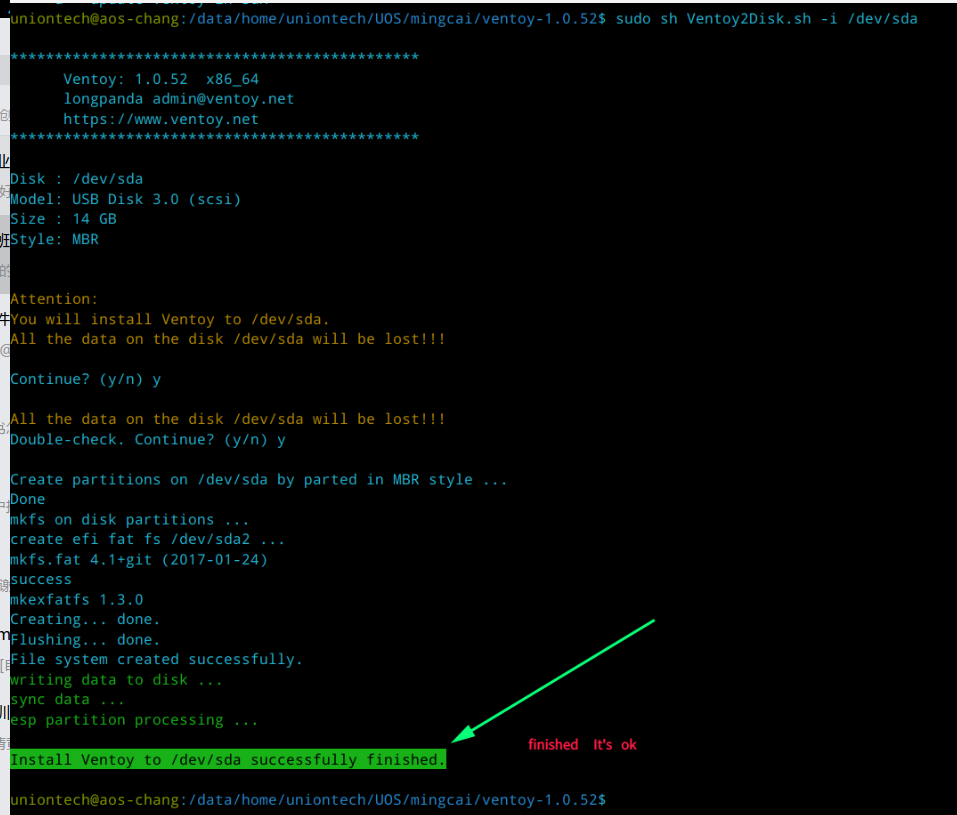Click 'create efi fat fs /dev/sda2 ...' line
Image resolution: width=957 pixels, height=815 pixels.
[148, 540]
